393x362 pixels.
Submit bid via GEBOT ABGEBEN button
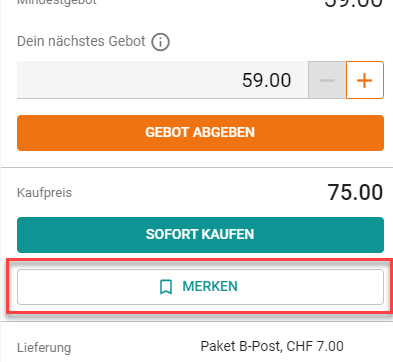[x=200, y=133]
